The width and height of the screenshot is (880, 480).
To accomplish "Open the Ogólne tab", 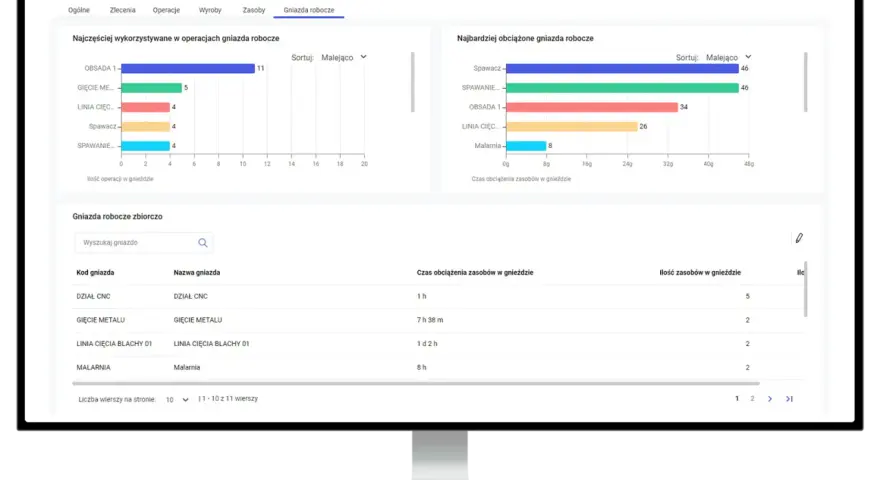I will tap(79, 10).
